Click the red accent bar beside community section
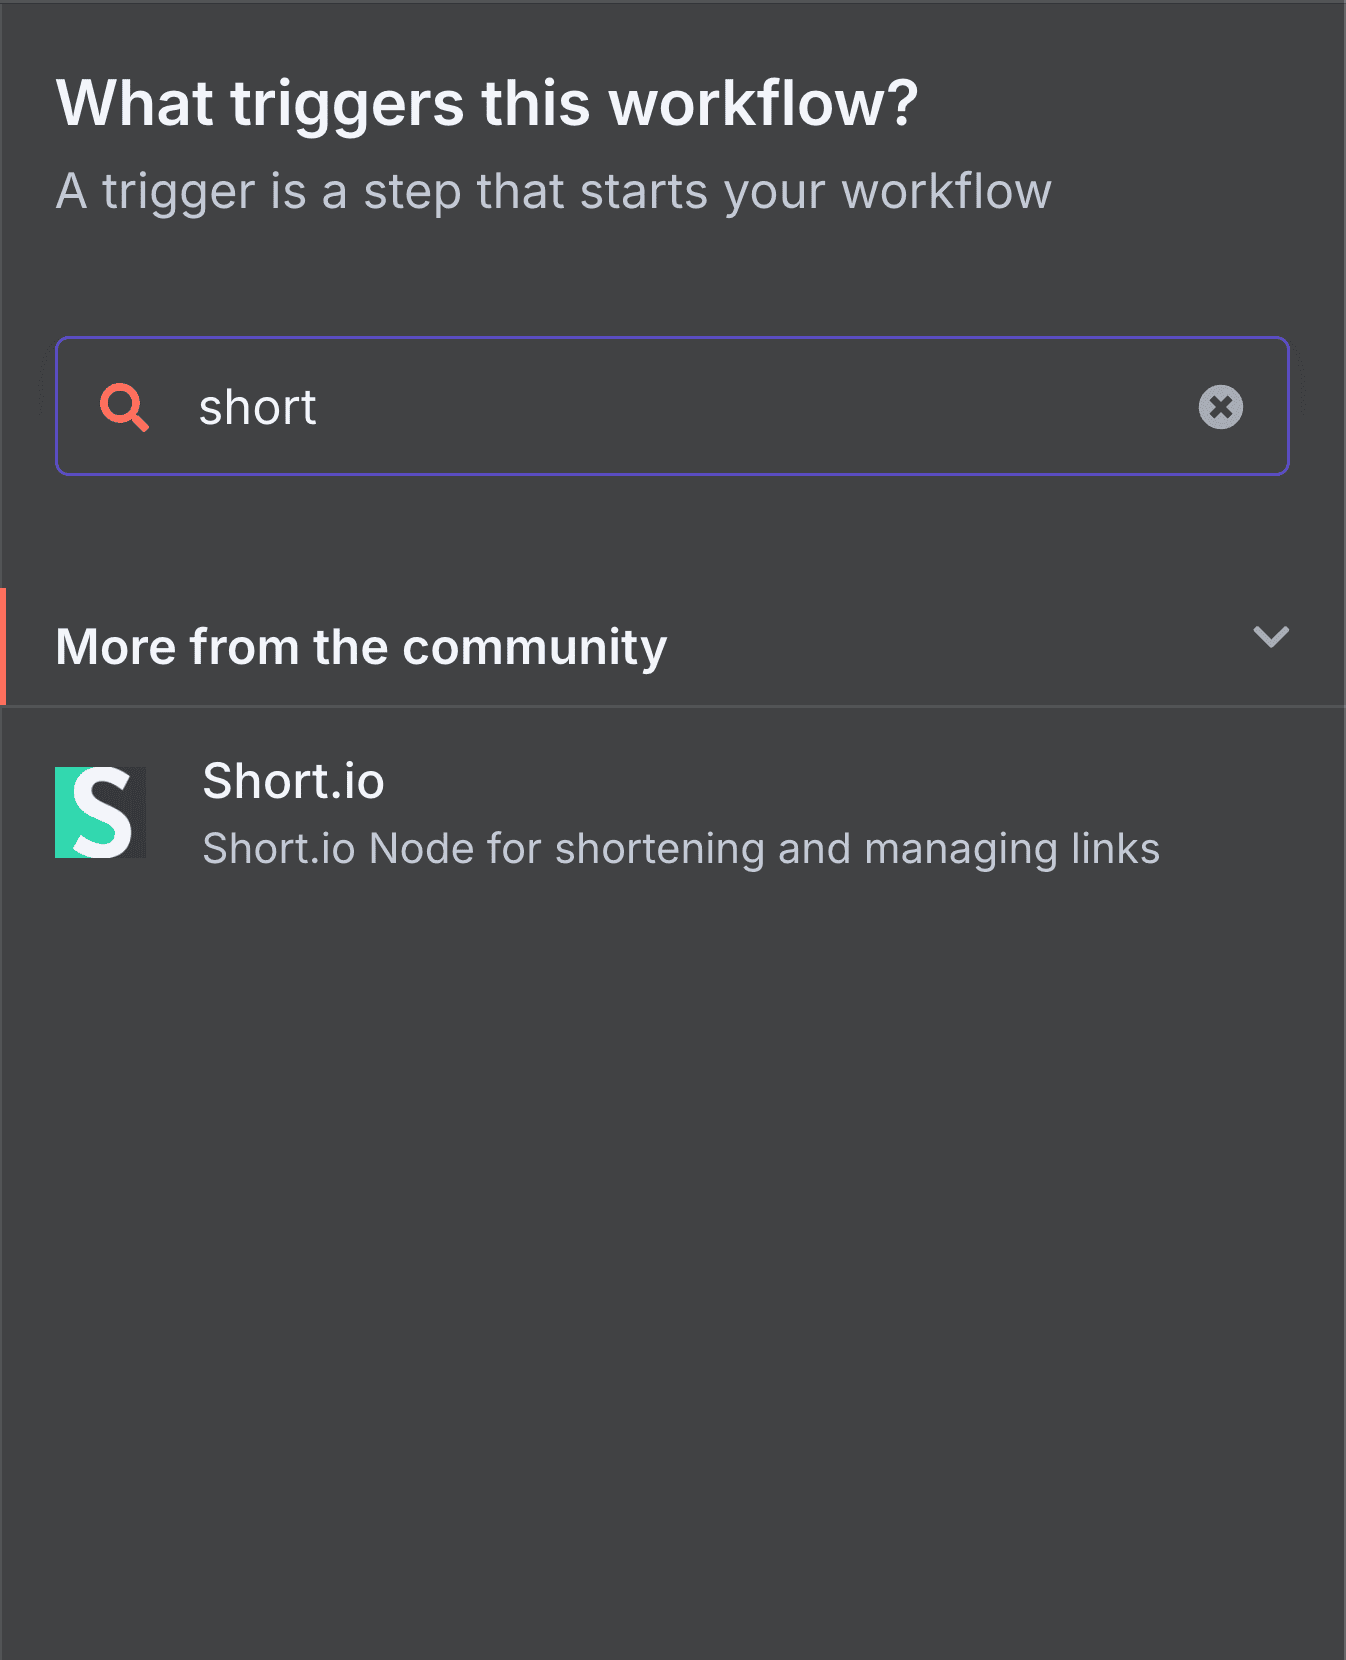 tap(4, 646)
